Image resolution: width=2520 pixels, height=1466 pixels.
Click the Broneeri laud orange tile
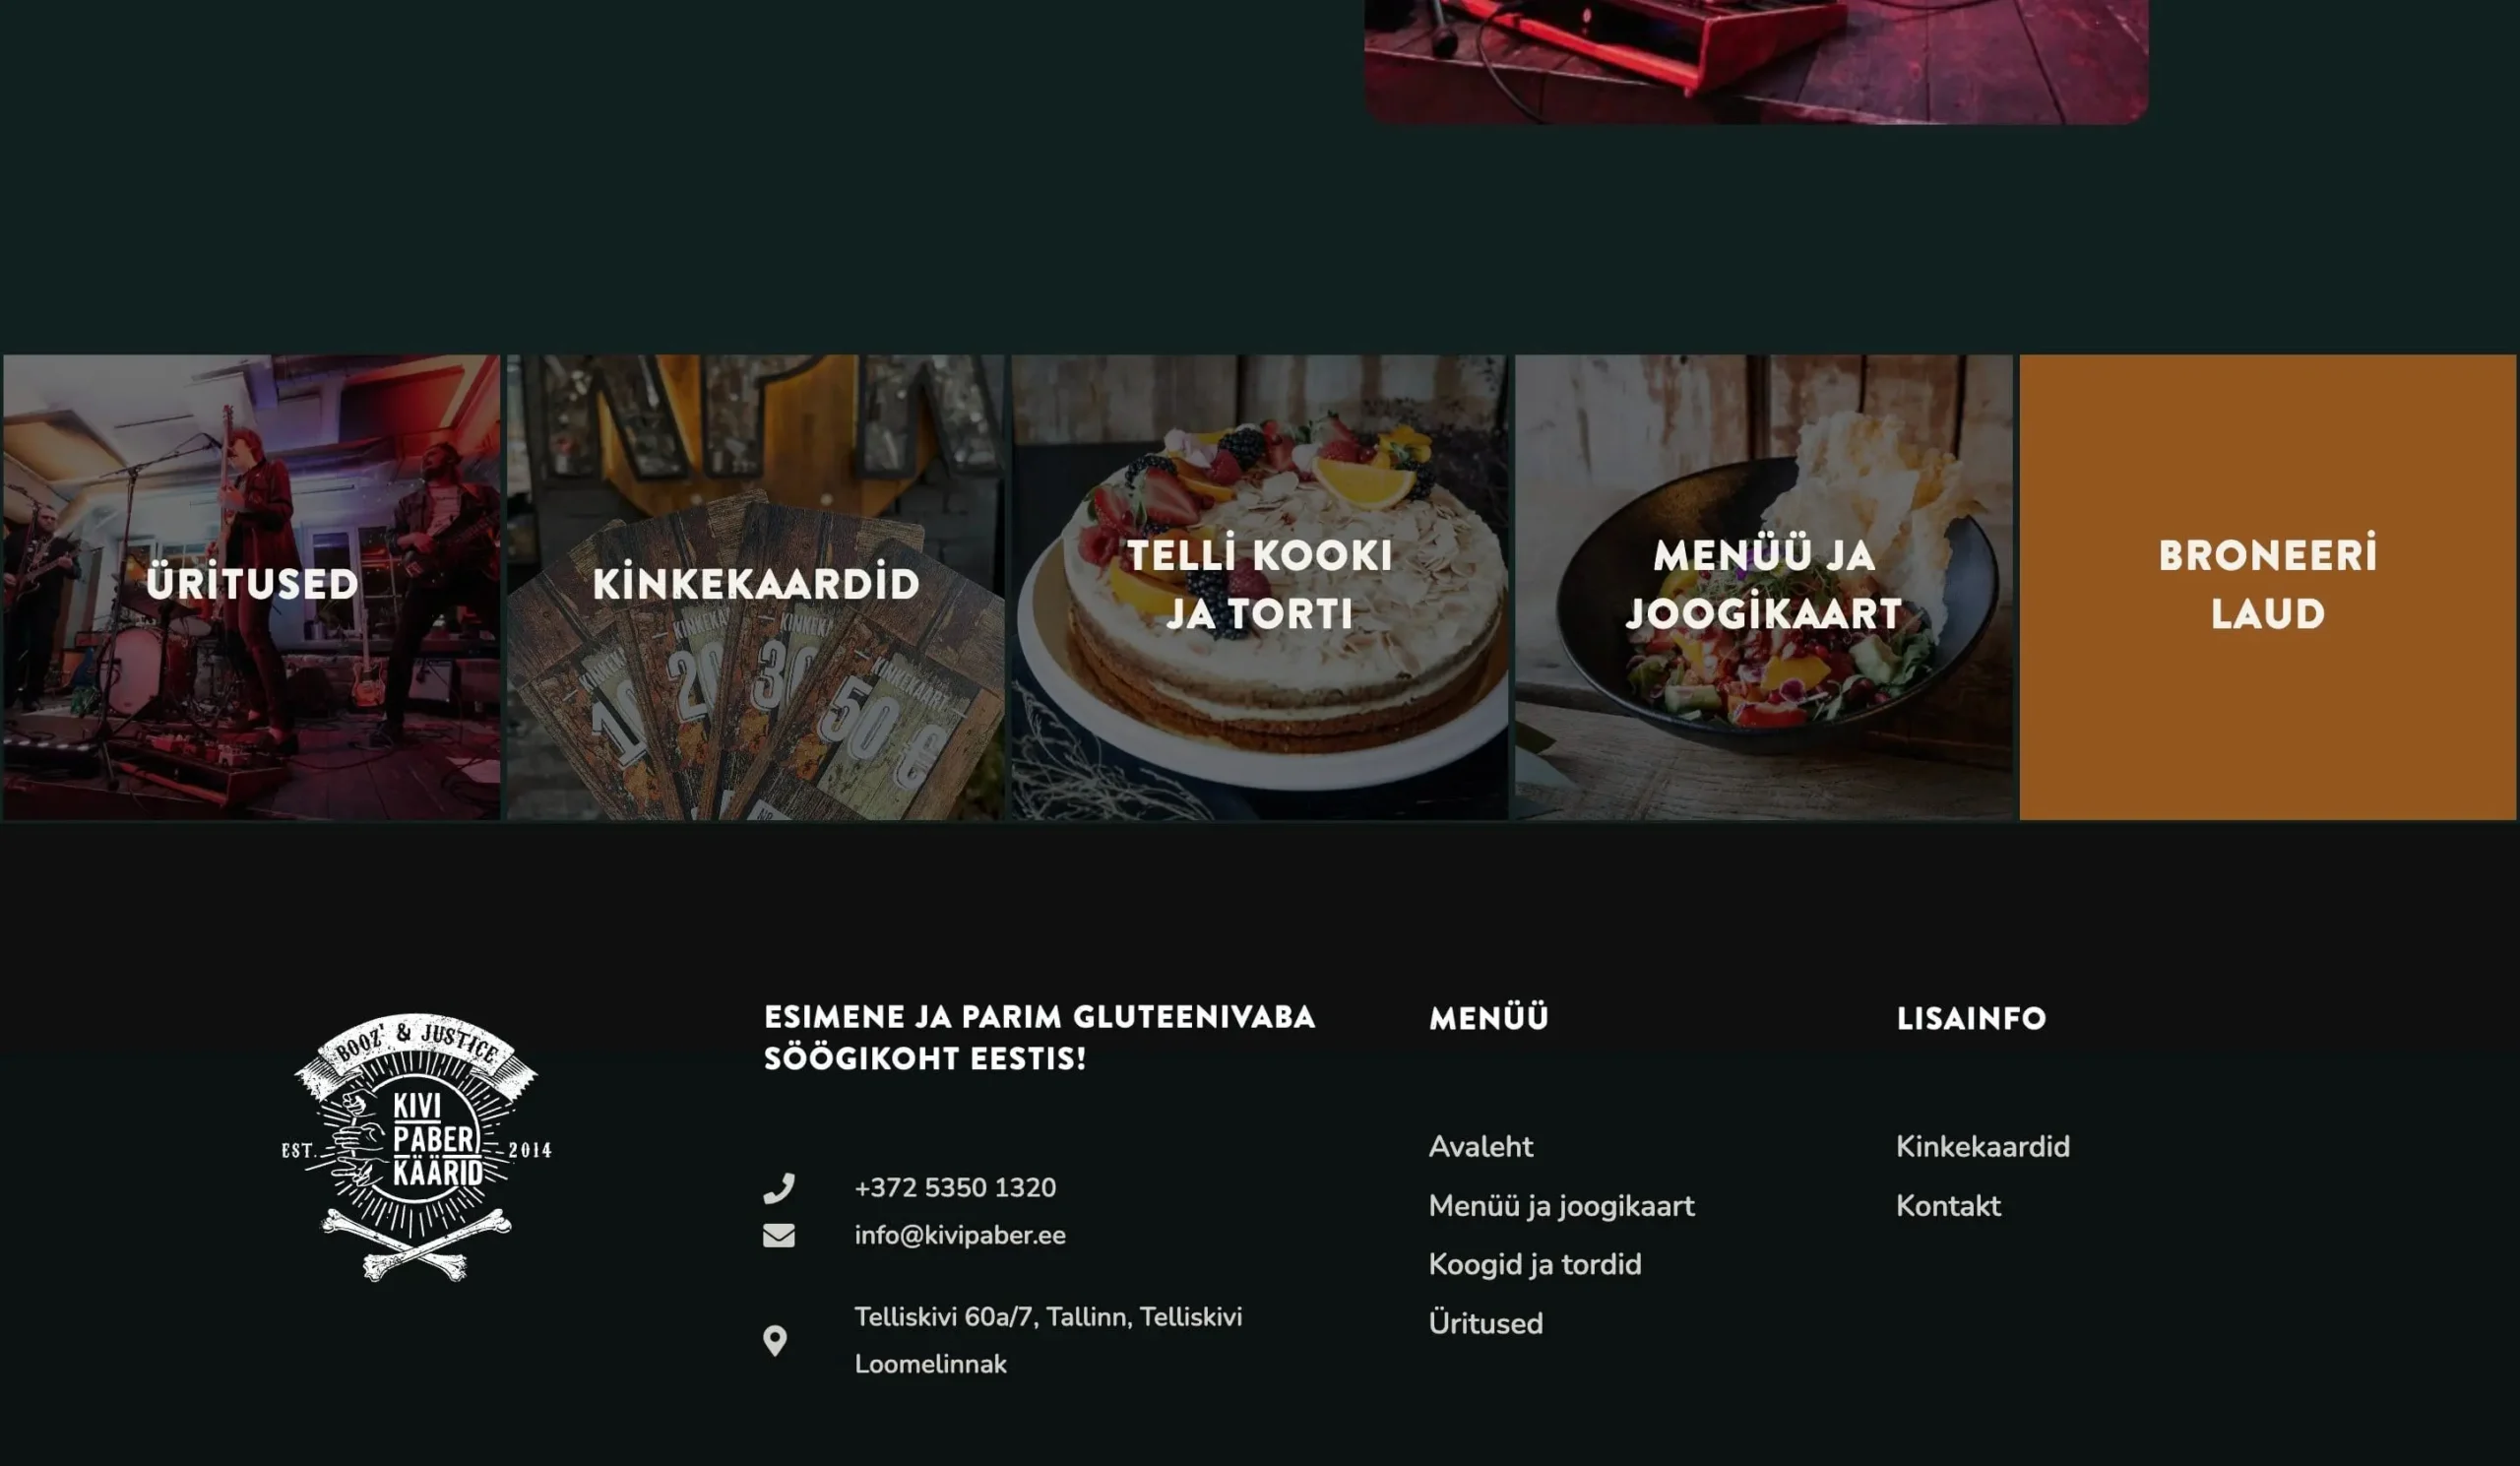click(x=2268, y=587)
